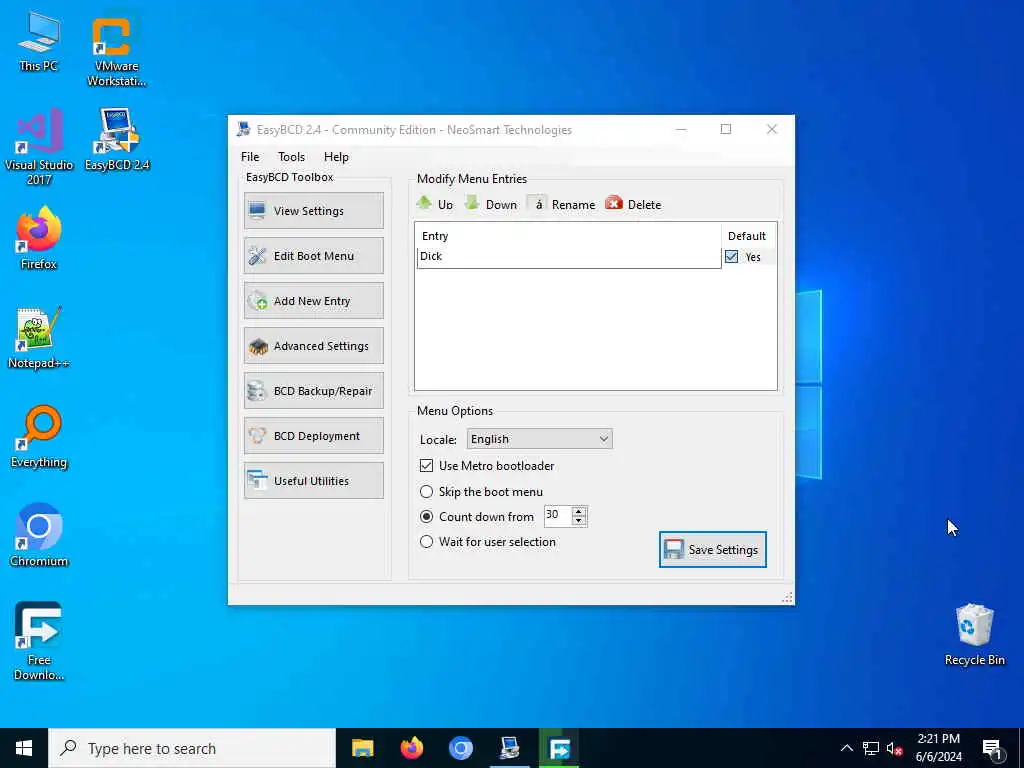Select Notepad++ desktop icon
1024x768 pixels.
39,338
